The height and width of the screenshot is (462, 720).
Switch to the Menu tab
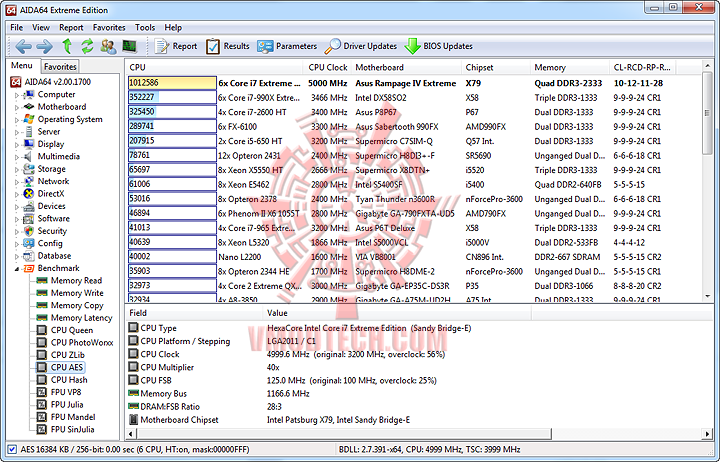(x=22, y=66)
